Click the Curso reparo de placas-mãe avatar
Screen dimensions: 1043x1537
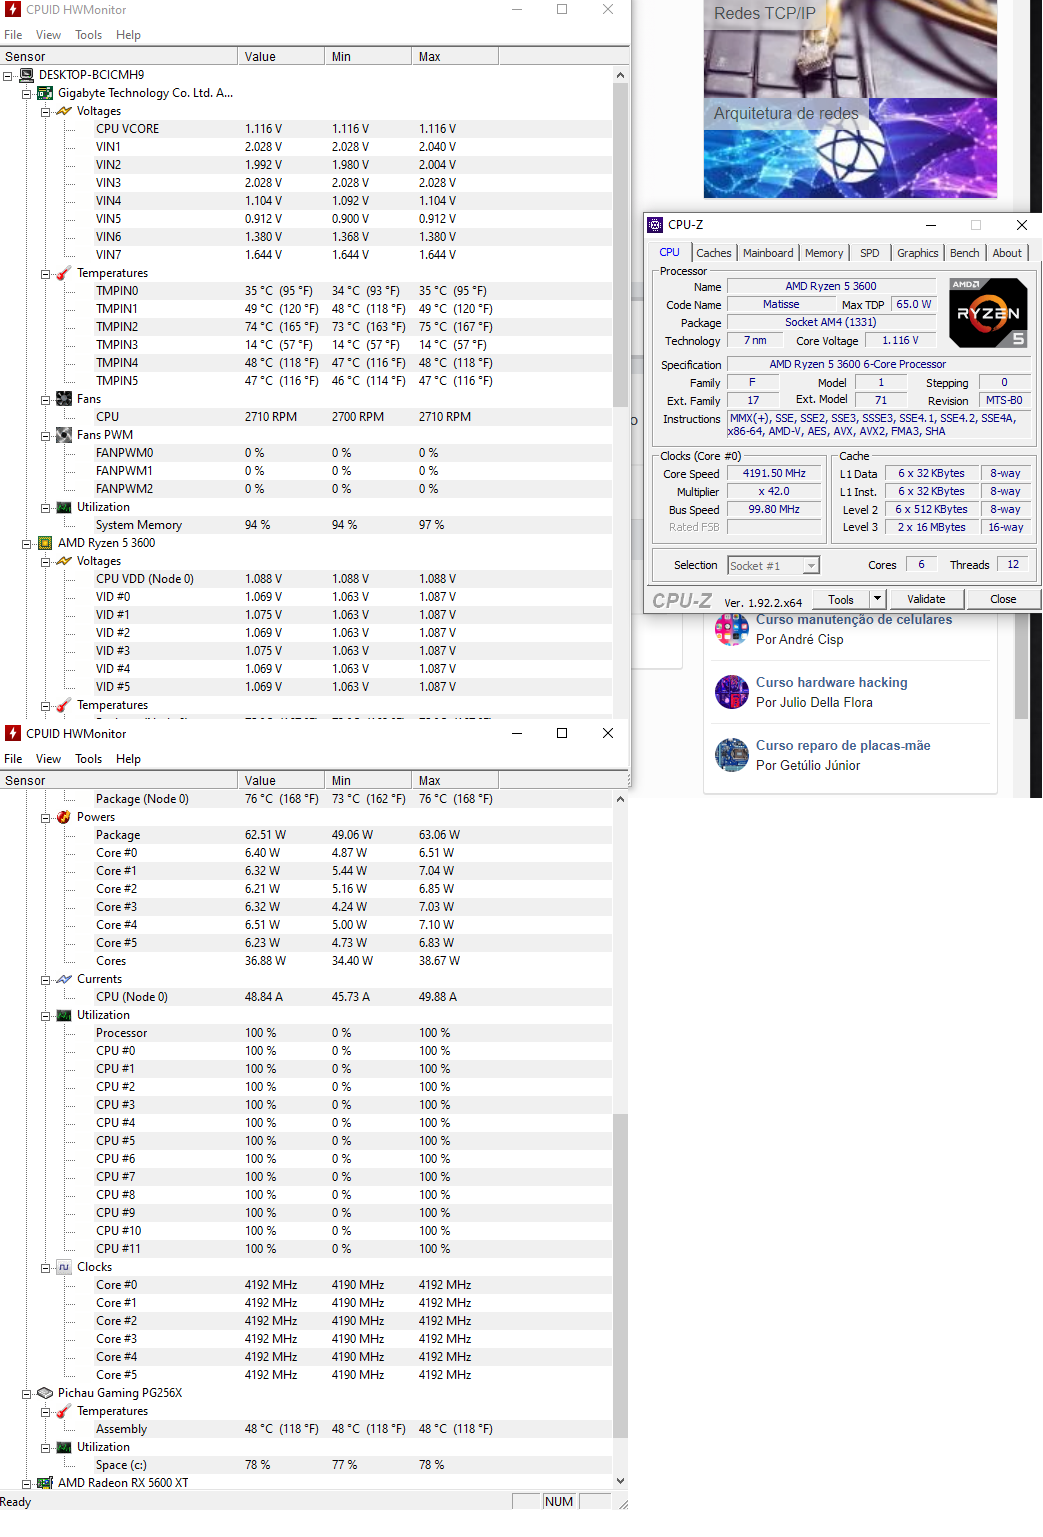click(x=732, y=755)
